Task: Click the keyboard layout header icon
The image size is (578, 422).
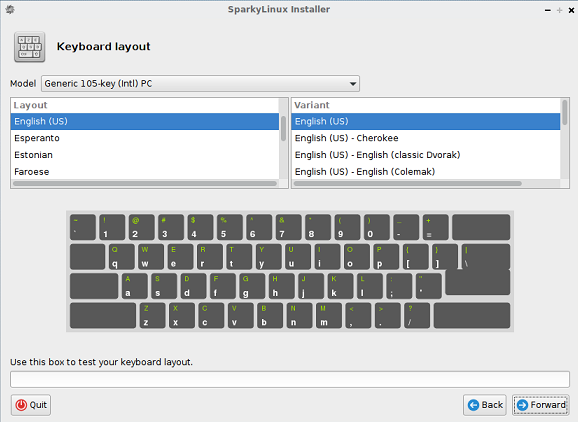Action: click(x=29, y=47)
